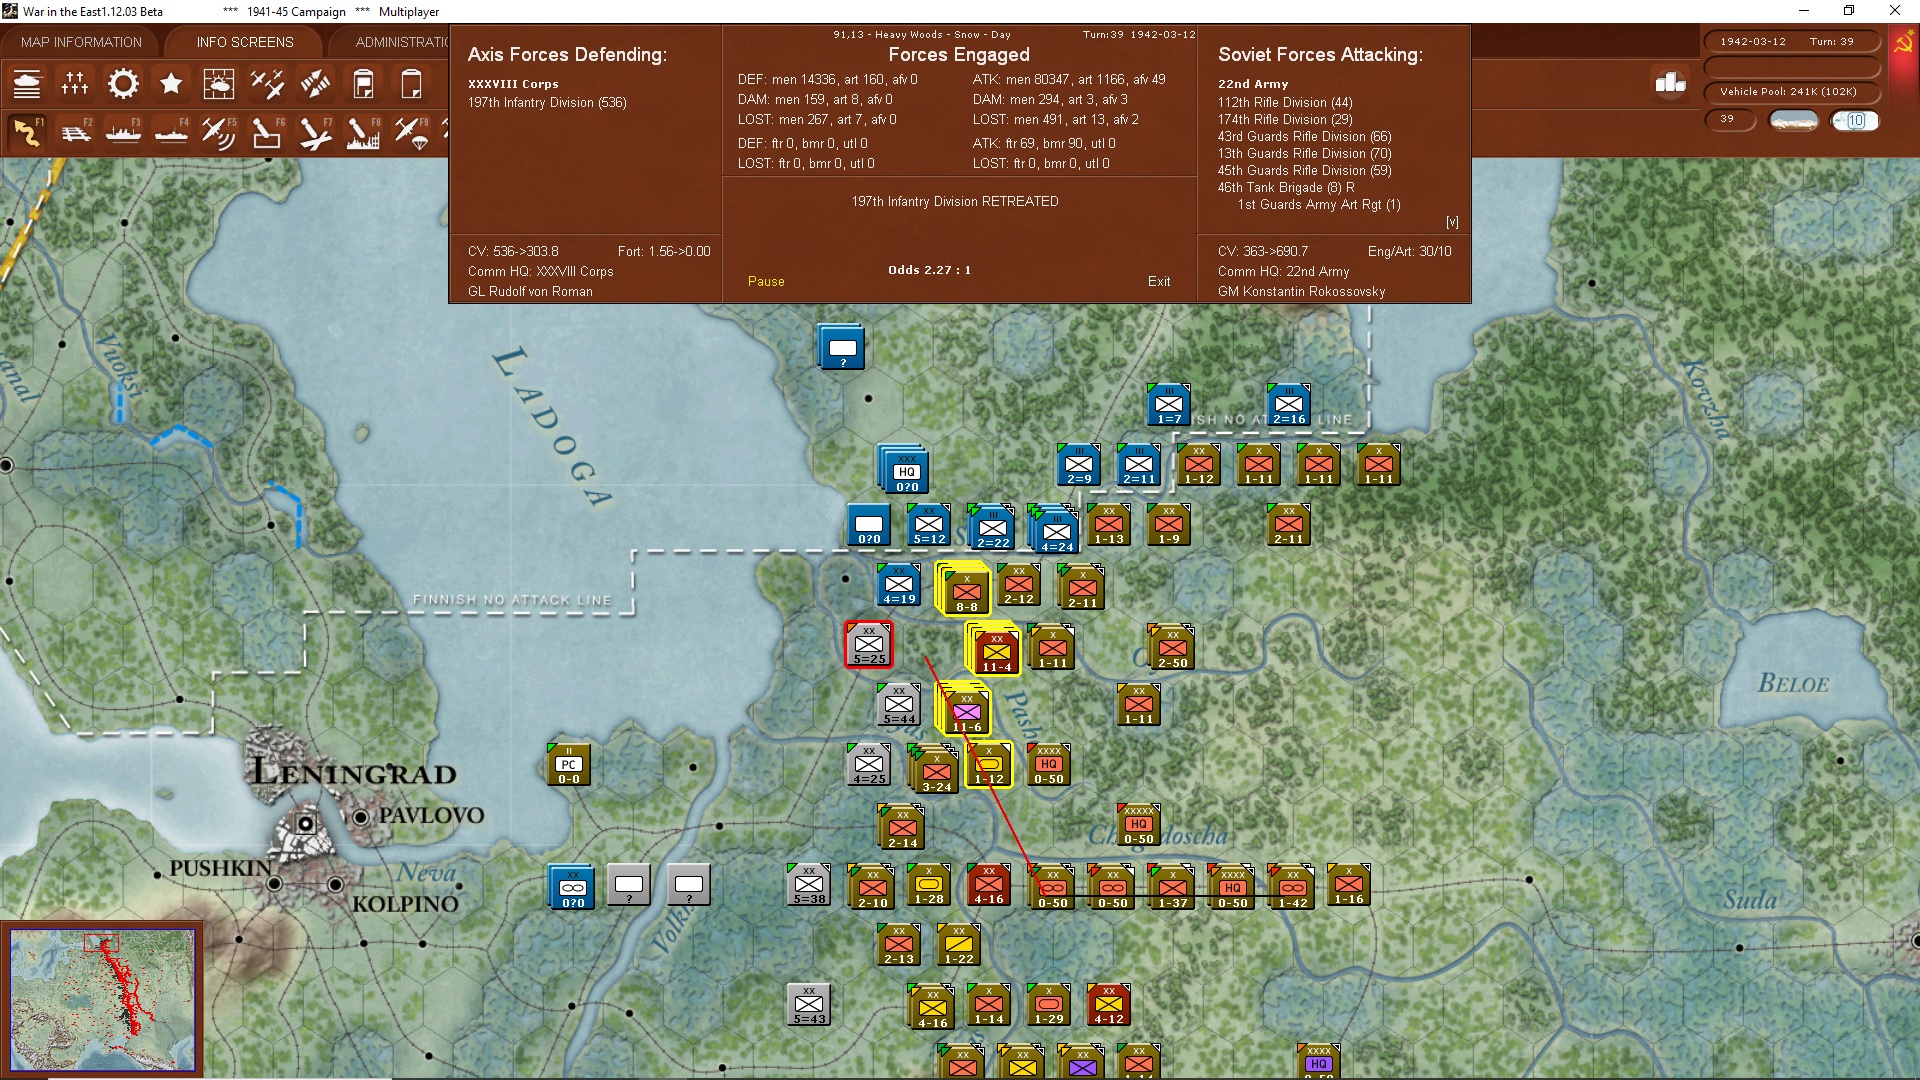
Task: Select Soviet HQ counter 0-50 beside 1-12
Action: 1048,764
